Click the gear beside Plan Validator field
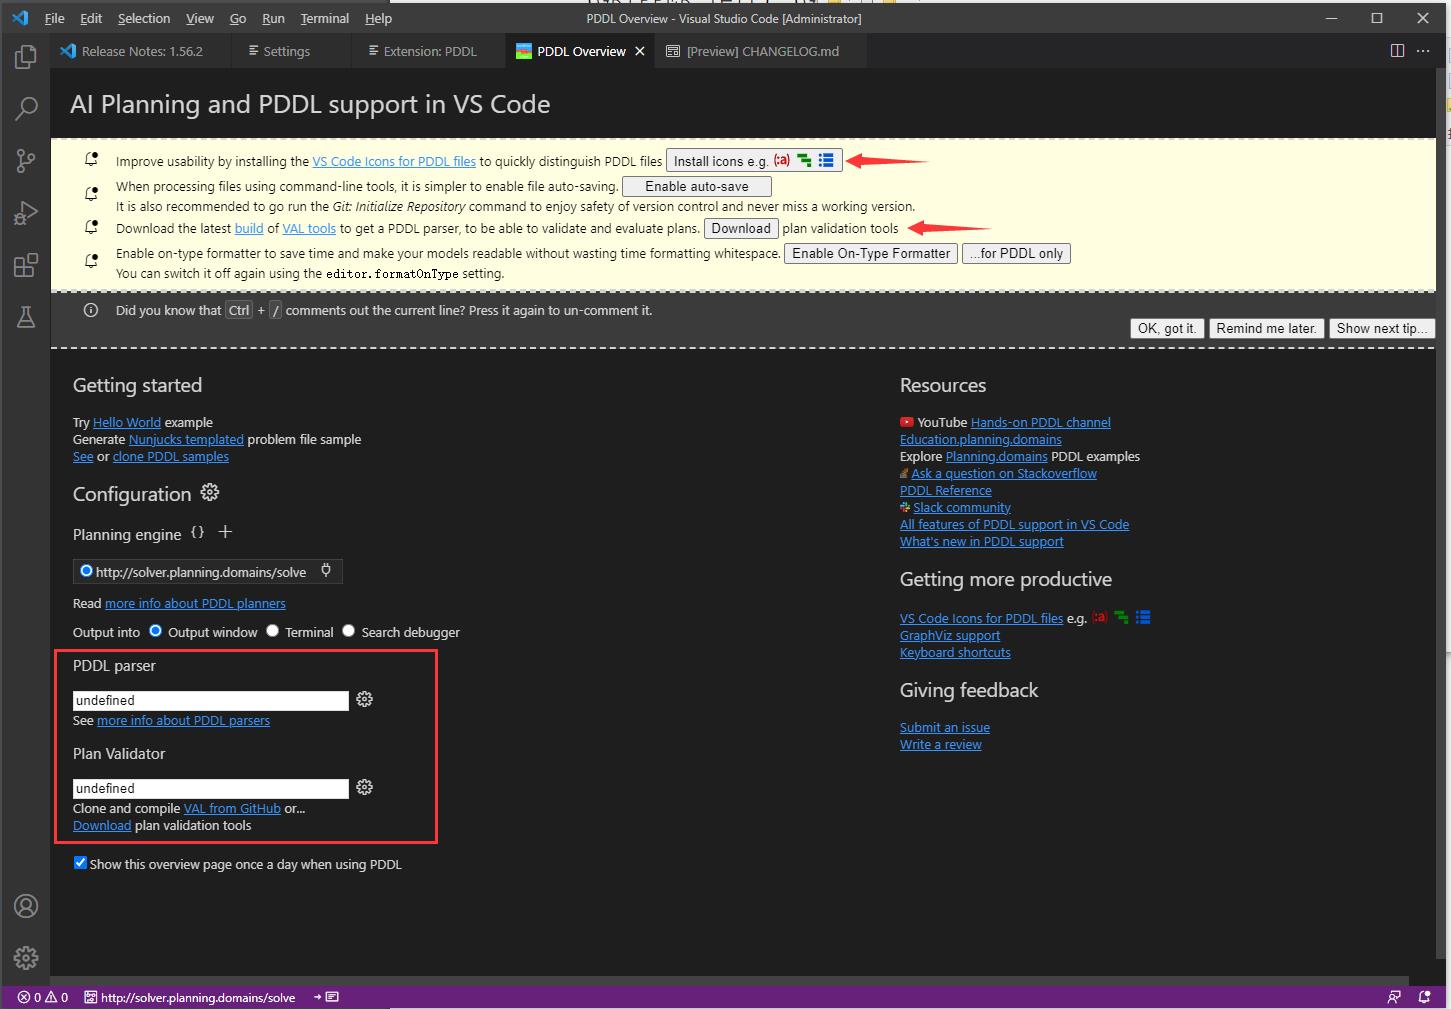Screen dimensions: 1451x1009 point(364,787)
